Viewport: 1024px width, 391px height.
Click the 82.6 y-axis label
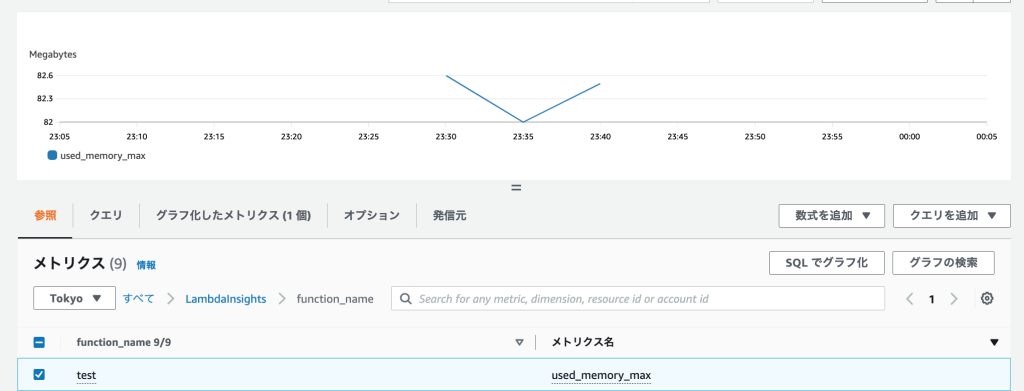[45, 76]
